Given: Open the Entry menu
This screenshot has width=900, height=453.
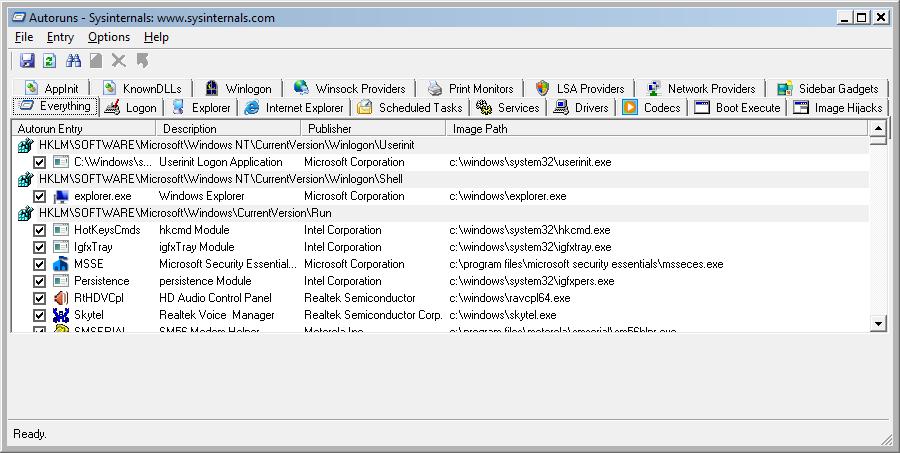Looking at the screenshot, I should 60,37.
